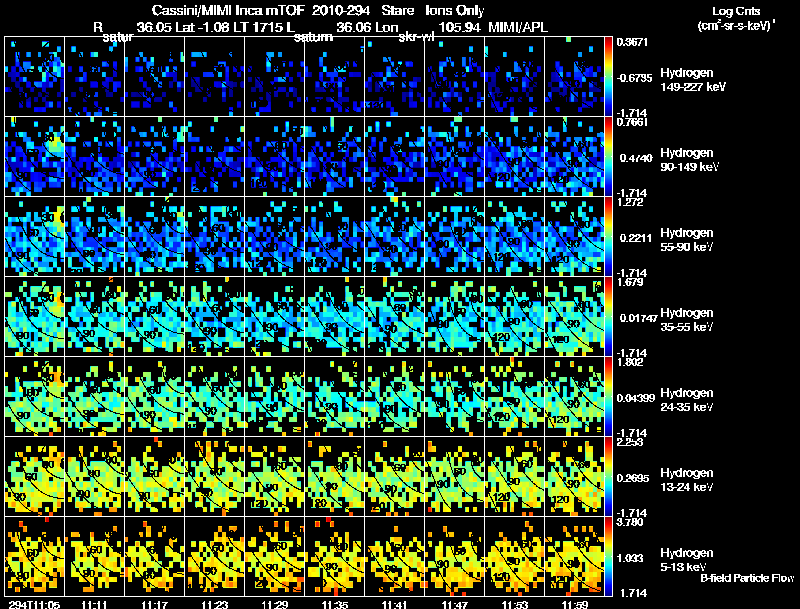Click the "Hydrogen 13-24 keV" row label
Screen dimensions: 800x609
tap(687, 479)
